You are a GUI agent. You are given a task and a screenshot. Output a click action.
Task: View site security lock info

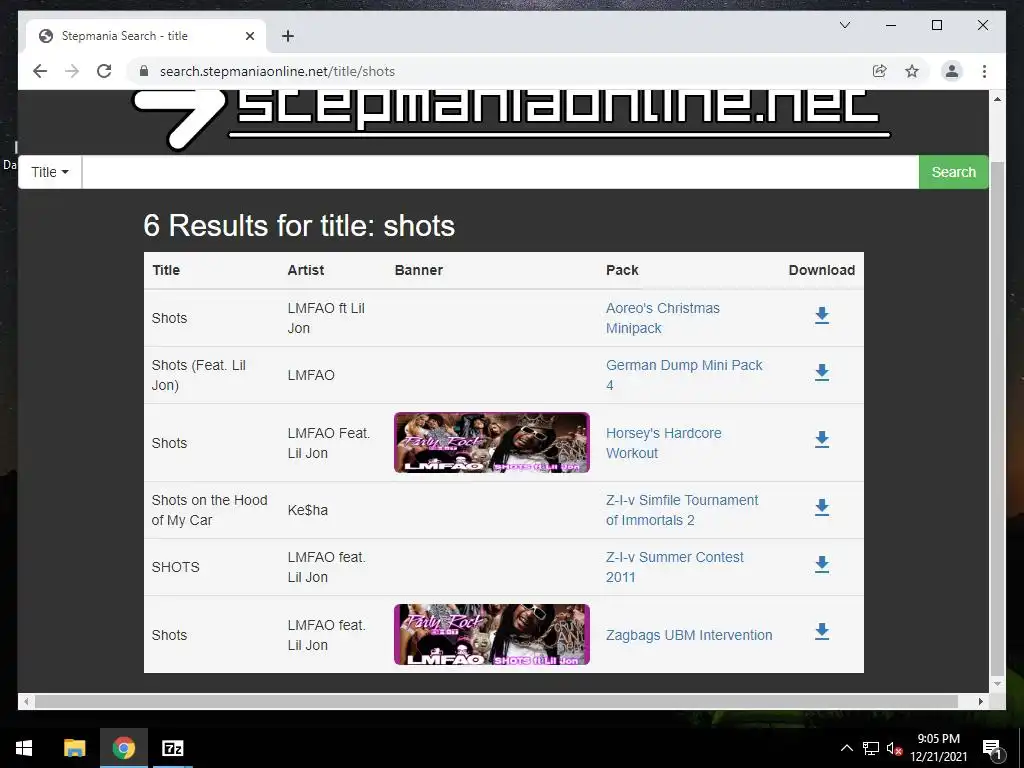pos(144,71)
